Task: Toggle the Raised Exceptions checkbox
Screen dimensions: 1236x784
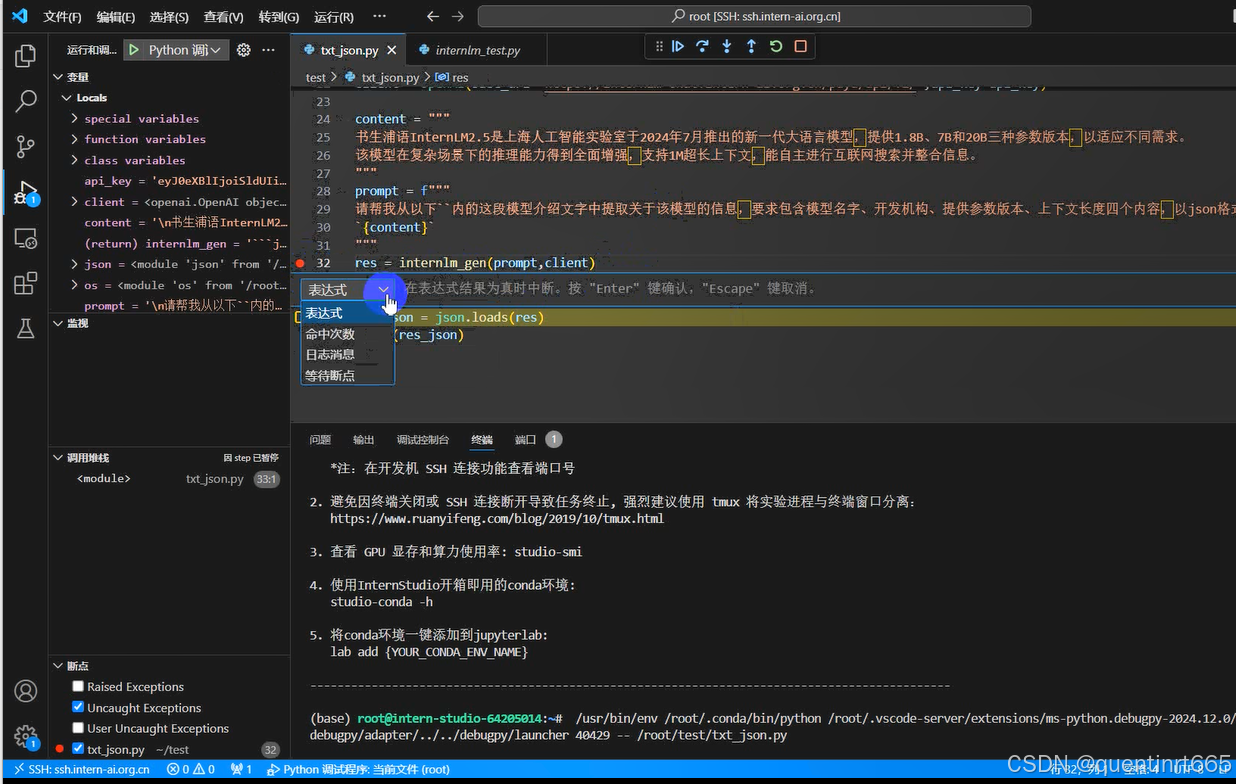Action: (78, 686)
